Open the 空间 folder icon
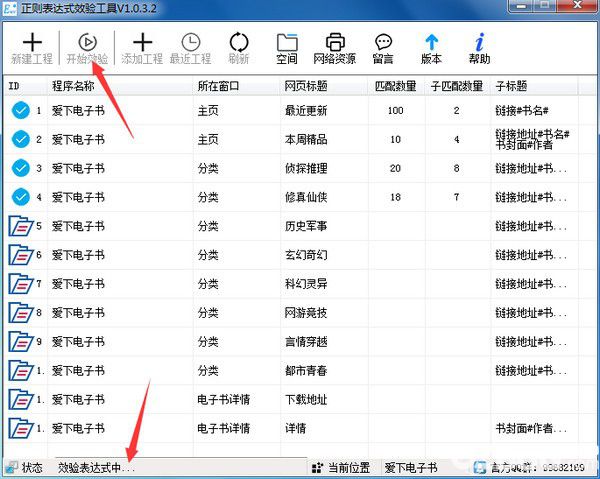Viewport: 600px width, 479px height. (287, 42)
